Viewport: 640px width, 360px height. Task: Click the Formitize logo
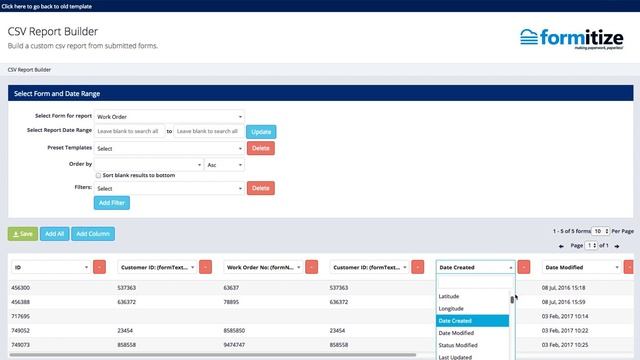coord(571,39)
